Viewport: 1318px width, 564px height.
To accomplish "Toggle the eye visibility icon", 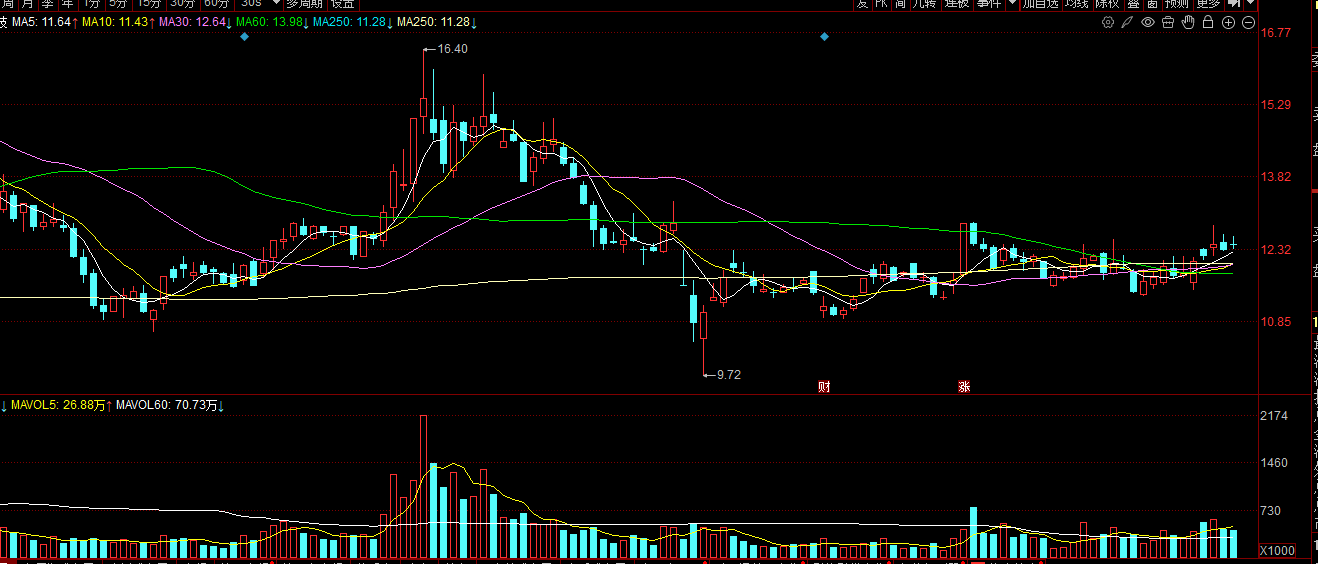I will coord(1148,22).
